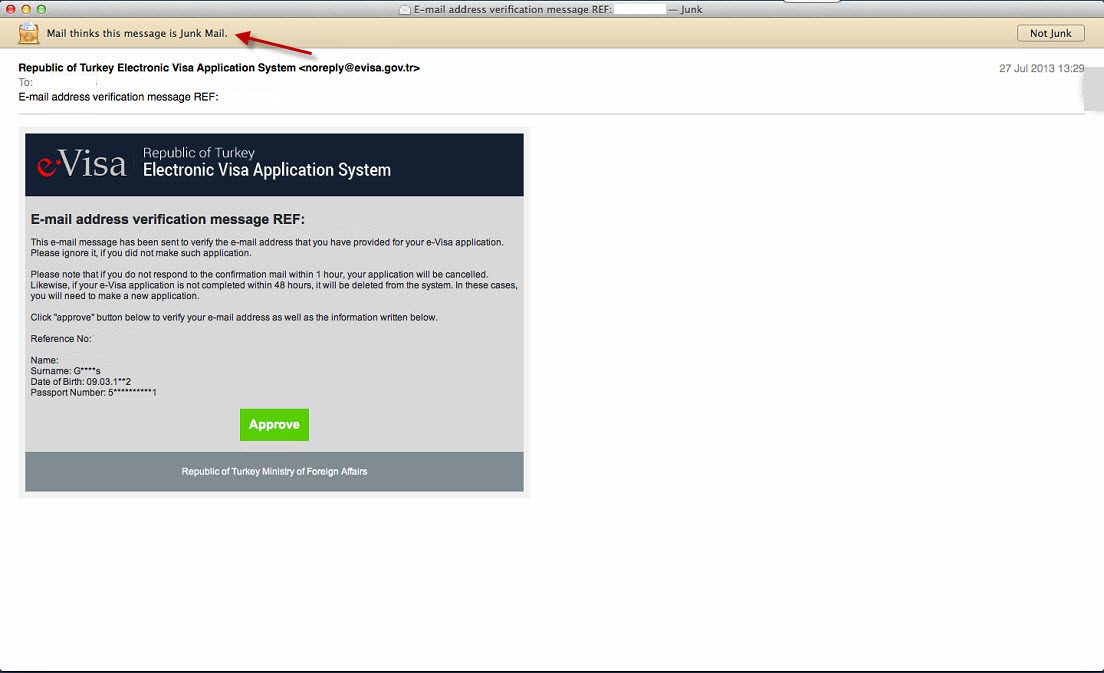
Task: Click the green zoom window button
Action: click(x=42, y=9)
